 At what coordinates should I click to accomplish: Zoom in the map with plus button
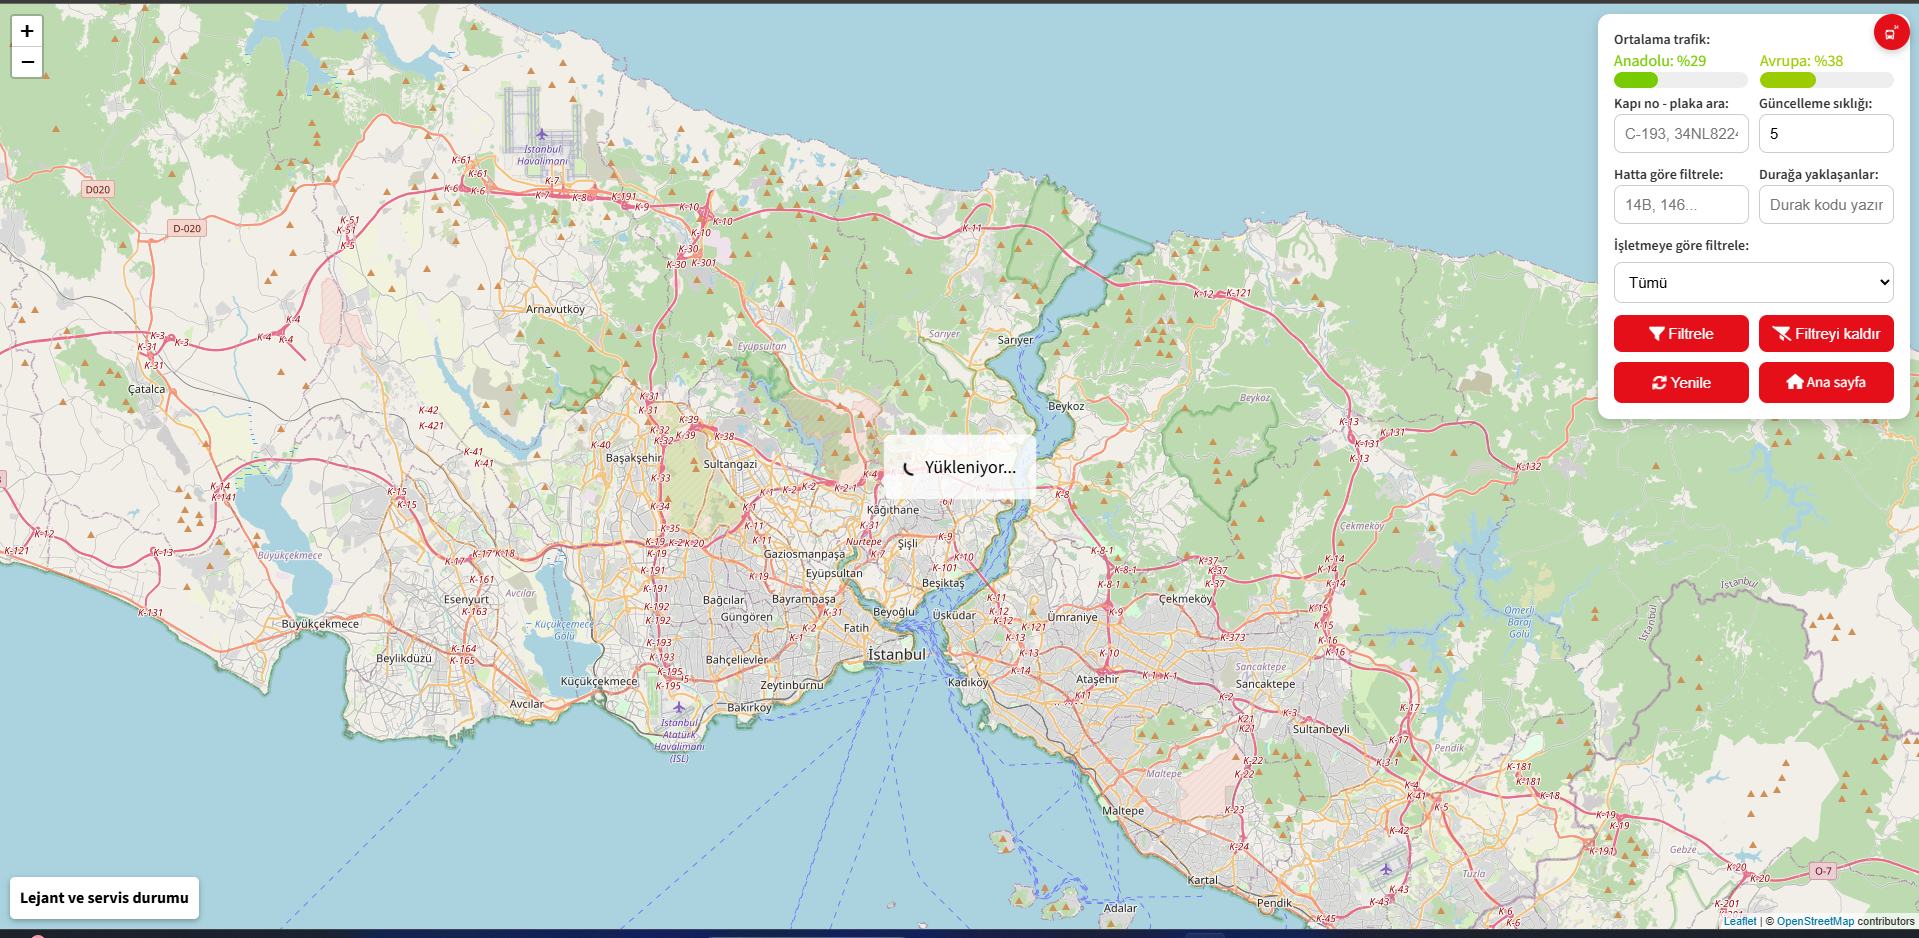pyautogui.click(x=27, y=31)
